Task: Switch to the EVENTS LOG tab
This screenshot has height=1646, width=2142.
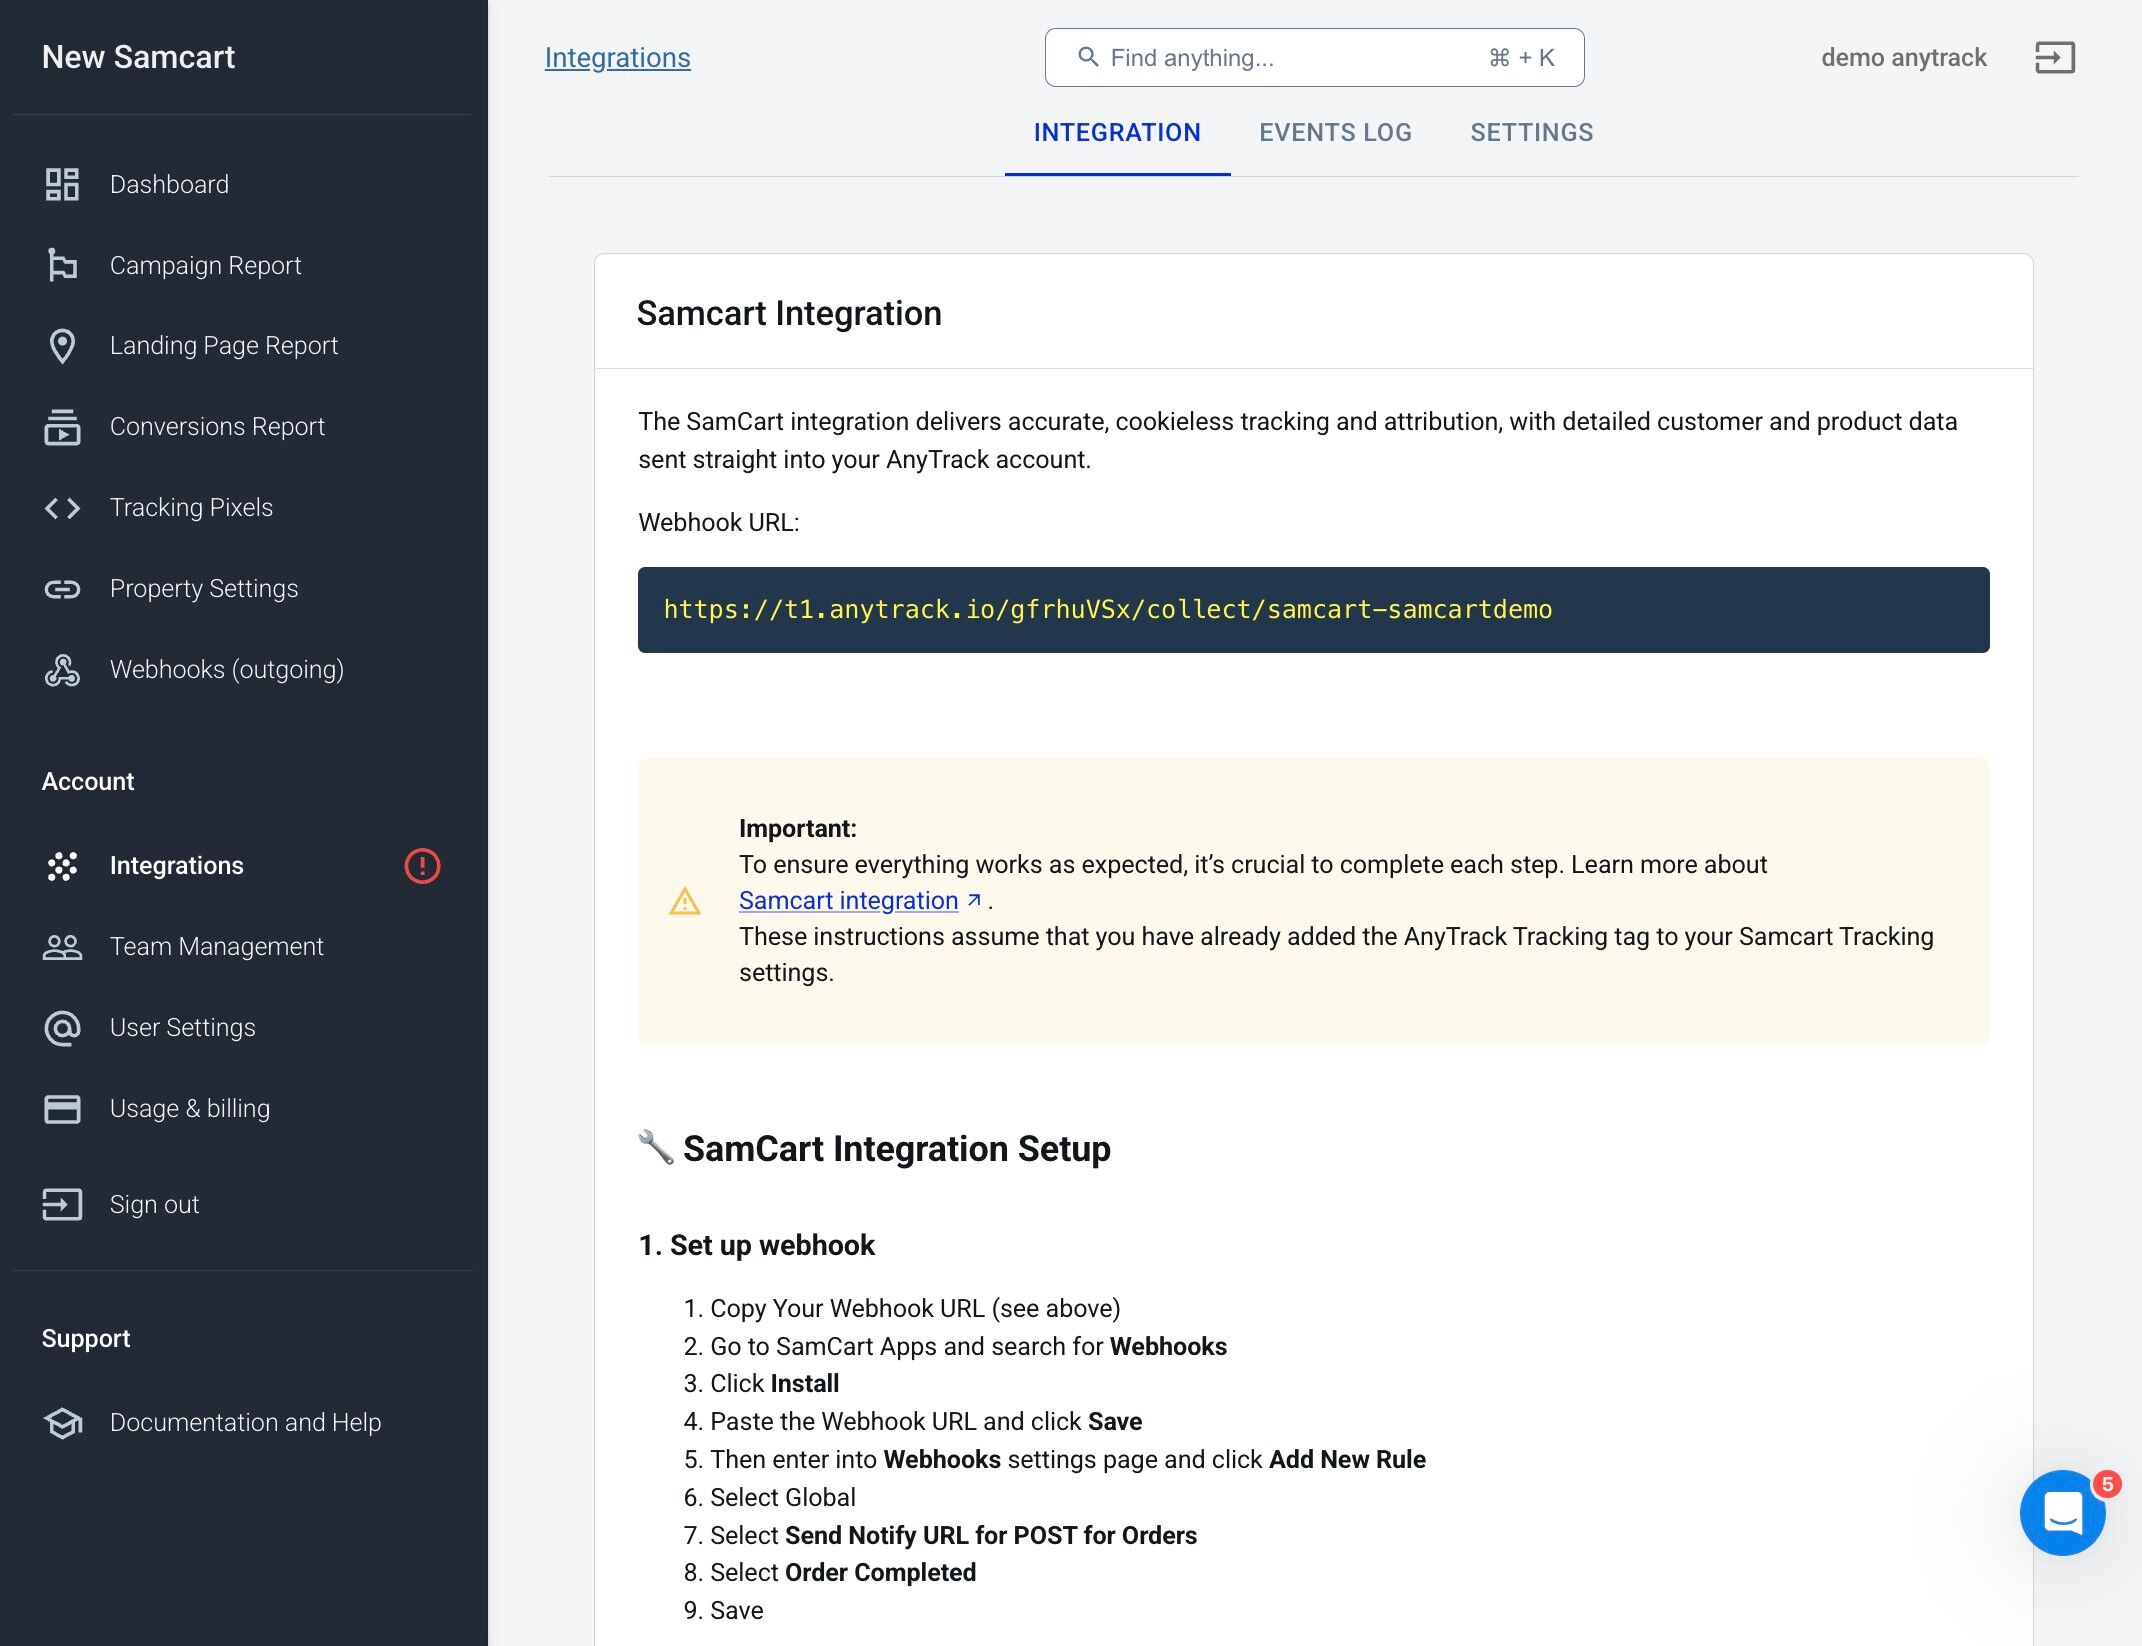Action: click(x=1335, y=133)
